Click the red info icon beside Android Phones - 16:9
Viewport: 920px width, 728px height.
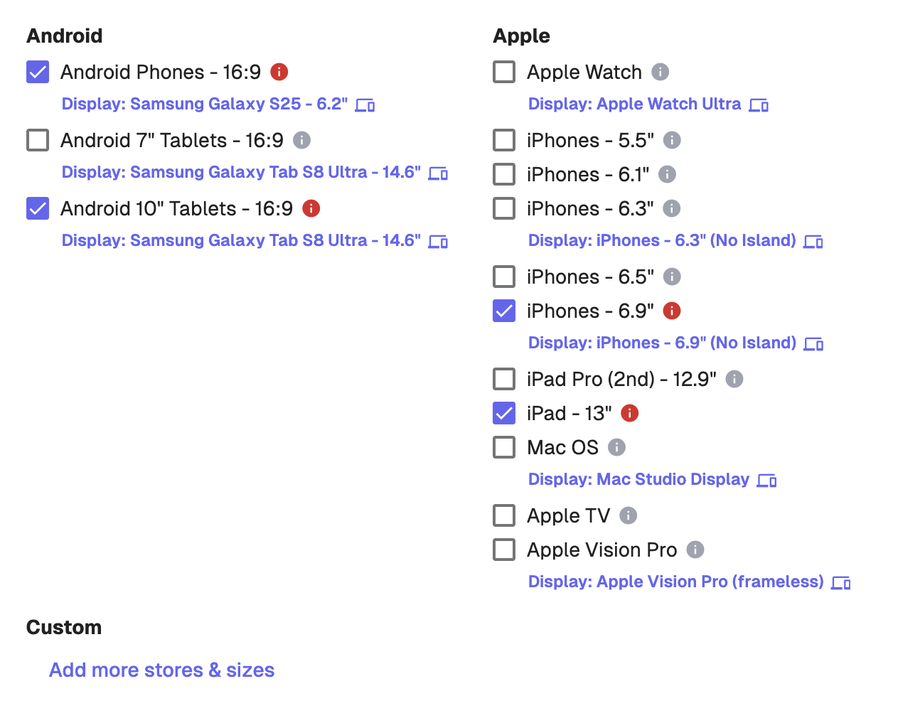[279, 72]
